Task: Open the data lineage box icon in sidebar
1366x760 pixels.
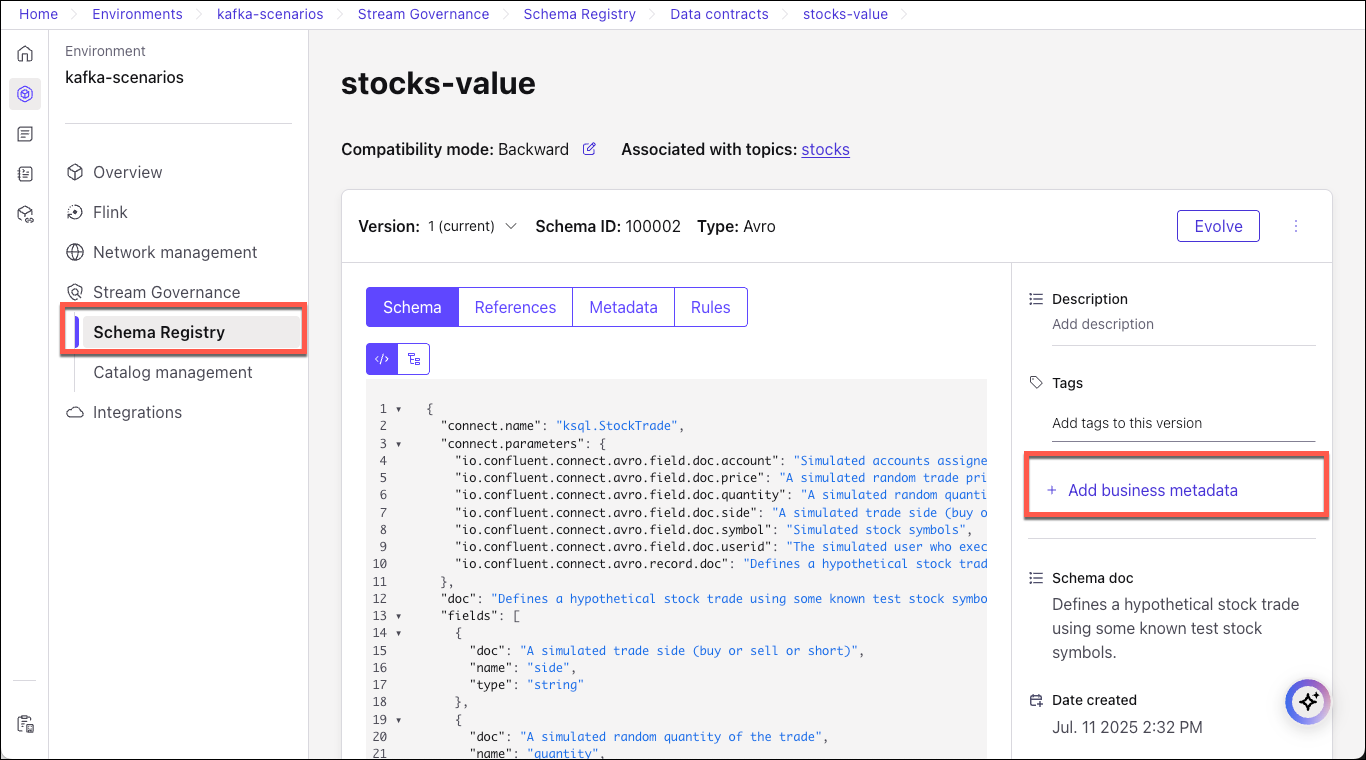Action: pyautogui.click(x=25, y=213)
